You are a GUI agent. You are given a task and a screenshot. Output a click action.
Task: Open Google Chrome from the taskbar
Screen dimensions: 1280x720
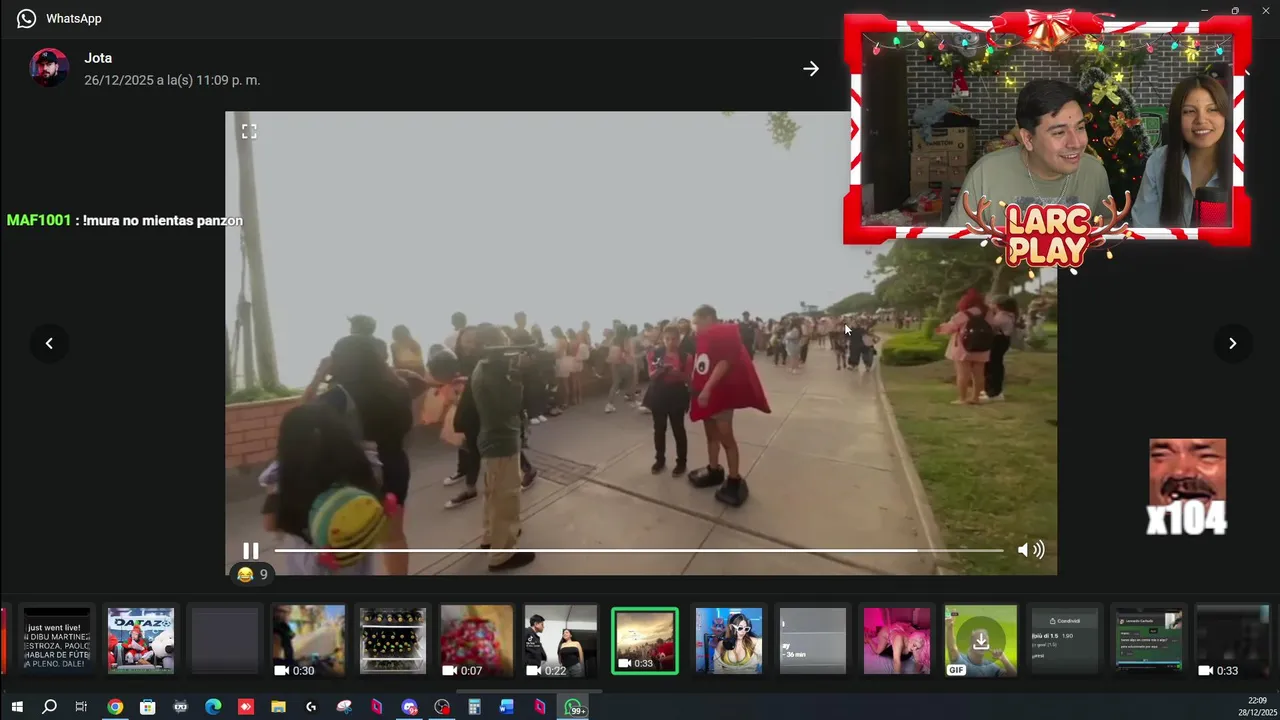(x=115, y=707)
